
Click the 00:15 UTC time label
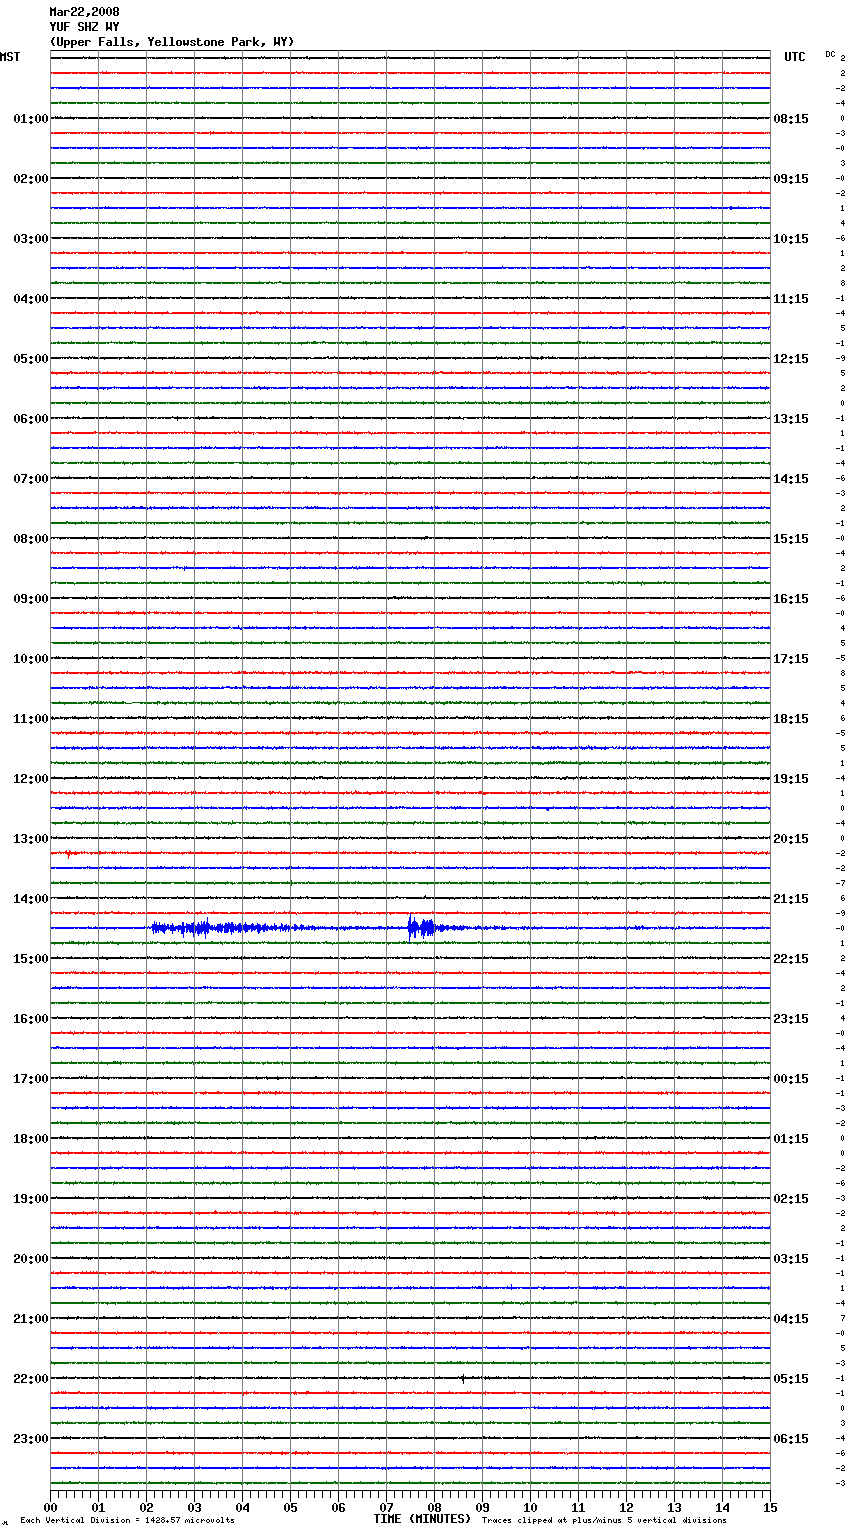(x=791, y=1079)
